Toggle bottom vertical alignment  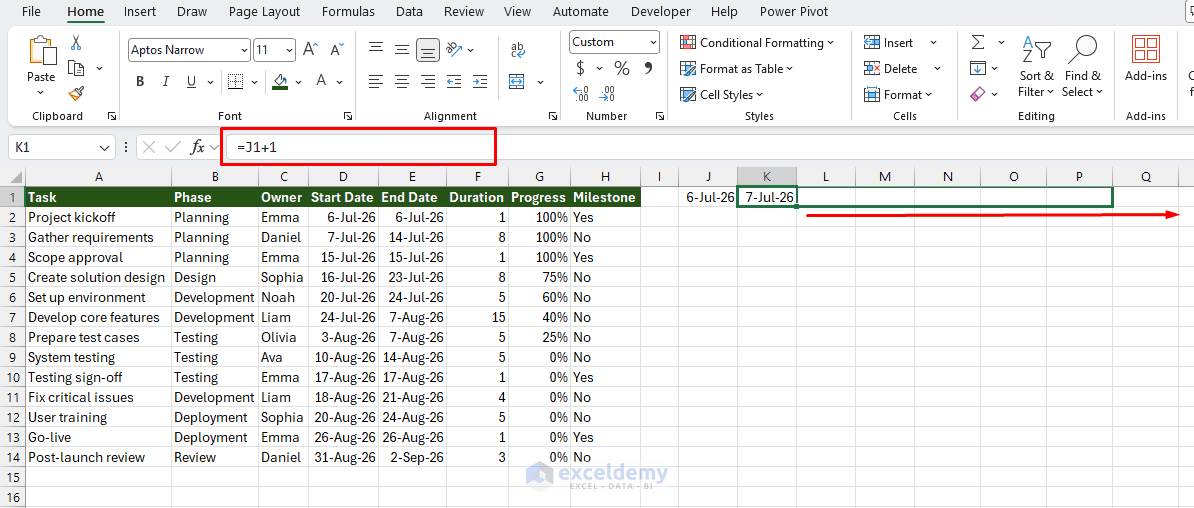pos(429,50)
